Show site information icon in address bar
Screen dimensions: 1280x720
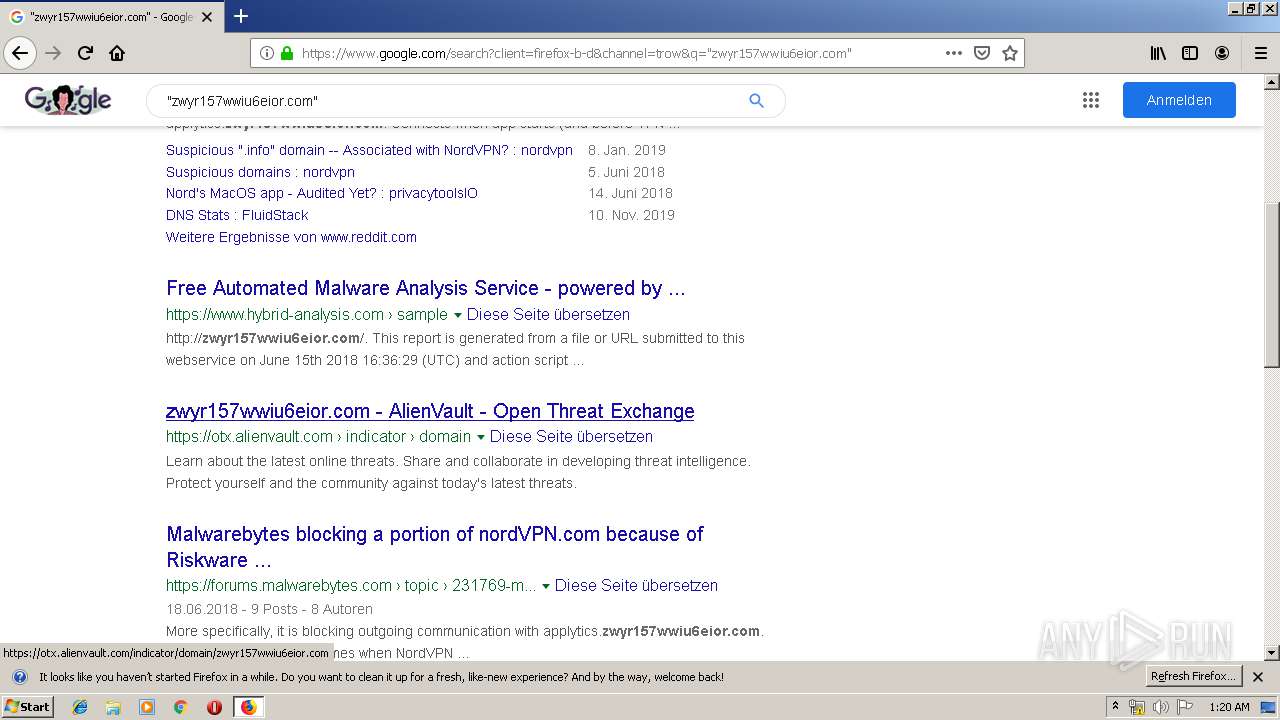coord(267,53)
